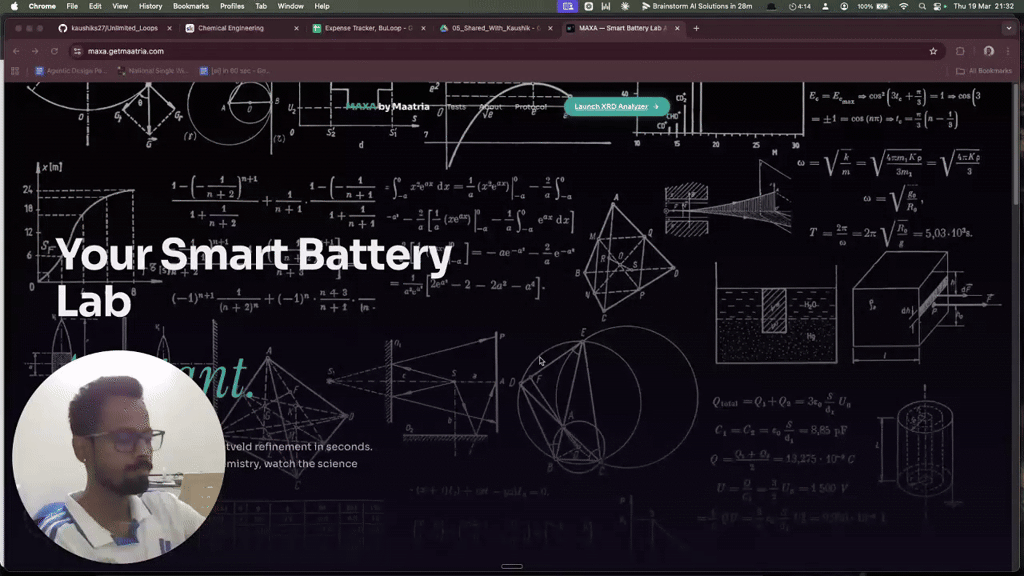Open the Agentic Design bookmark
The height and width of the screenshot is (576, 1024).
coord(70,71)
